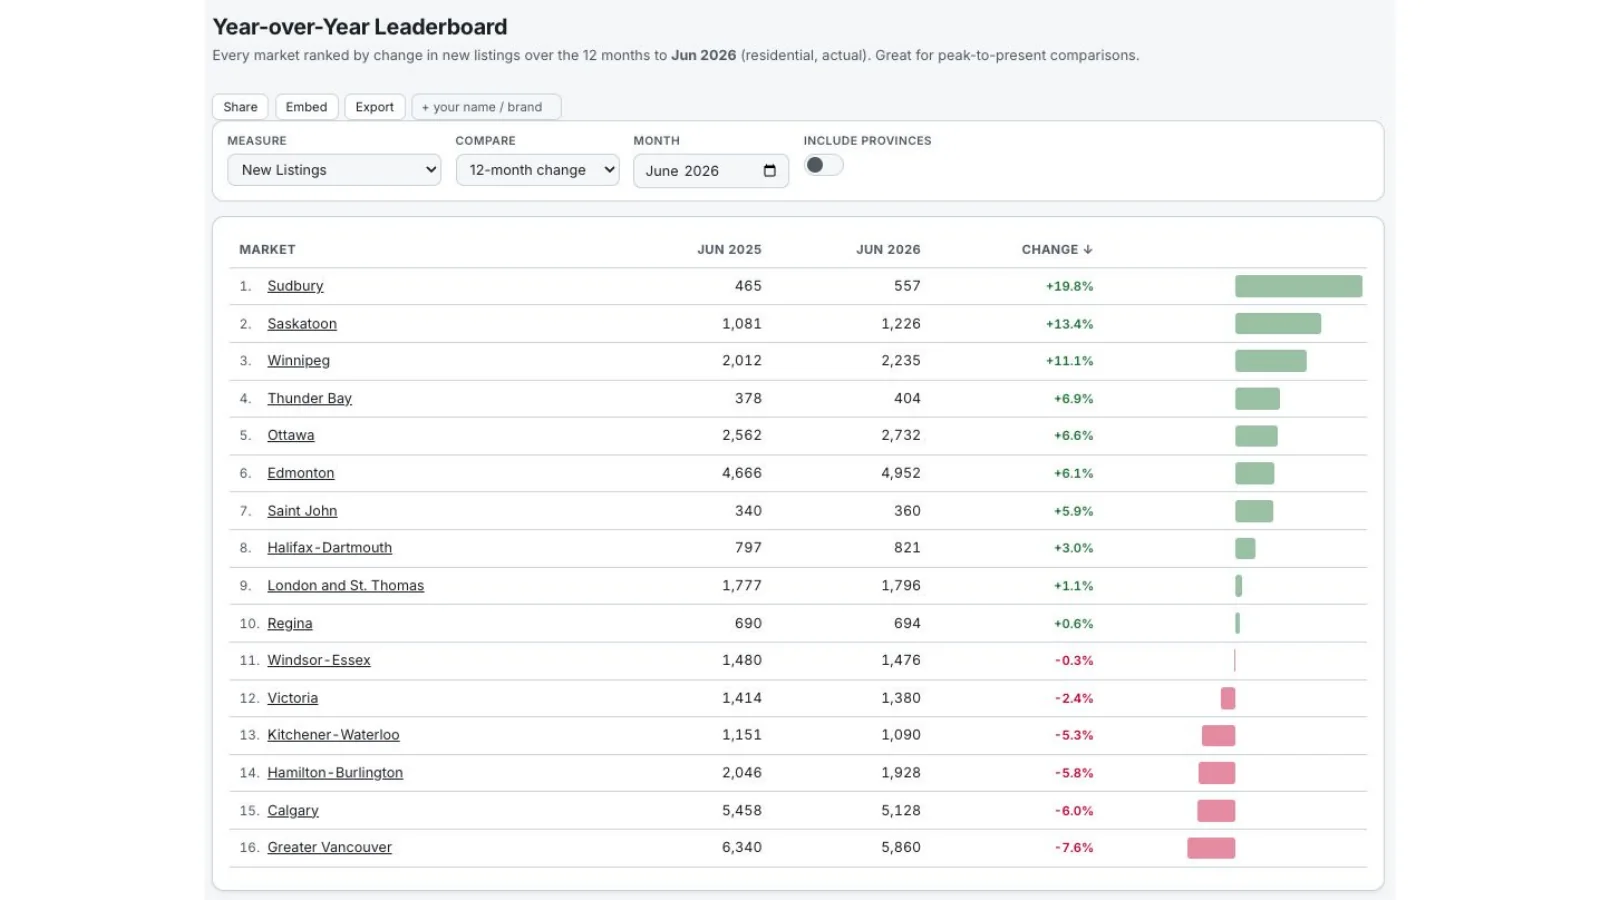Viewport: 1600px width, 900px height.
Task: Click the 5,860 Jun 2026 value
Action: (x=901, y=847)
